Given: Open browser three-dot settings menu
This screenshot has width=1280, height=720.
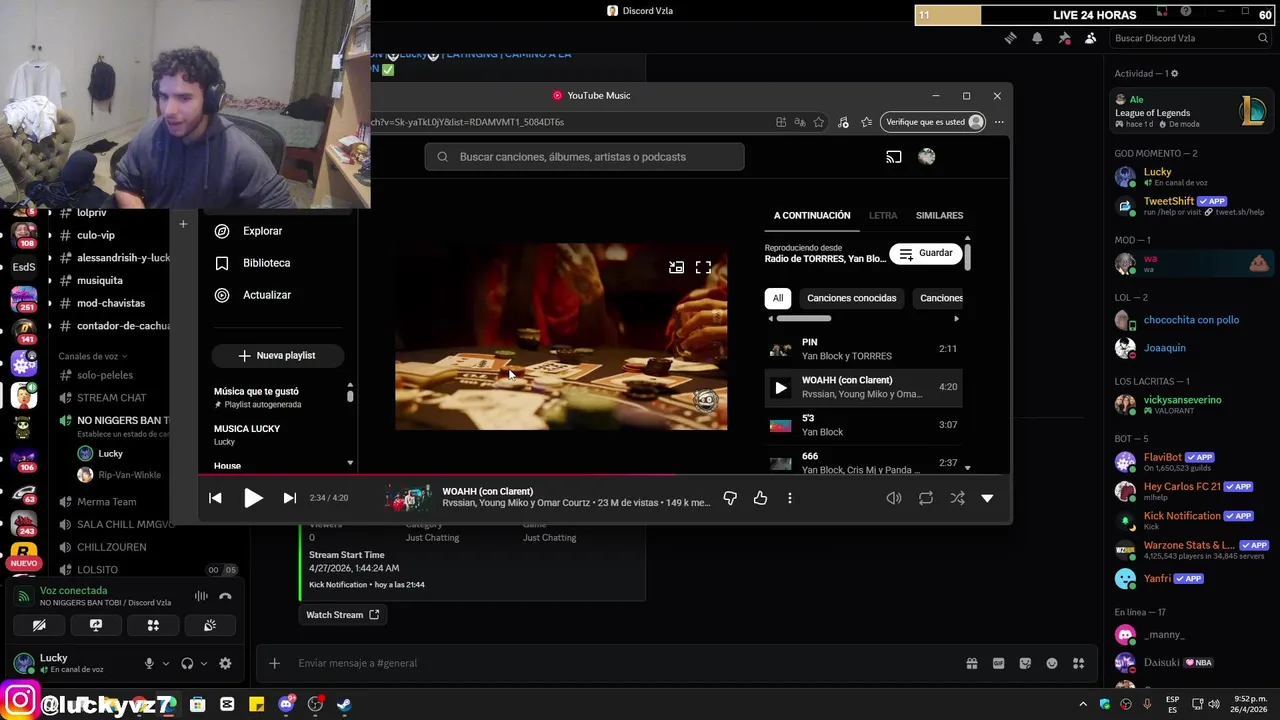Looking at the screenshot, I should pos(999,122).
